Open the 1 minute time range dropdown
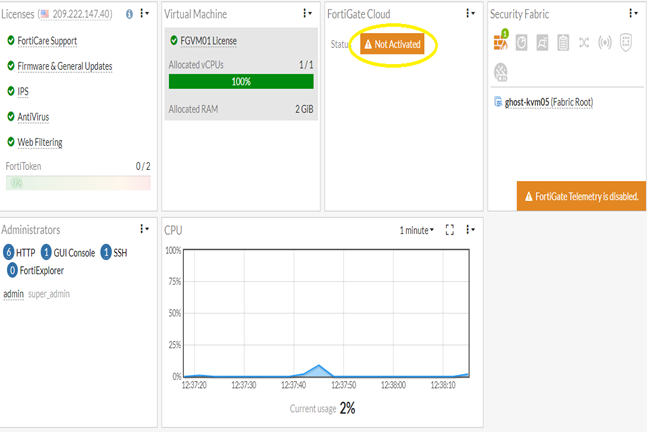The image size is (647, 432). pyautogui.click(x=416, y=230)
